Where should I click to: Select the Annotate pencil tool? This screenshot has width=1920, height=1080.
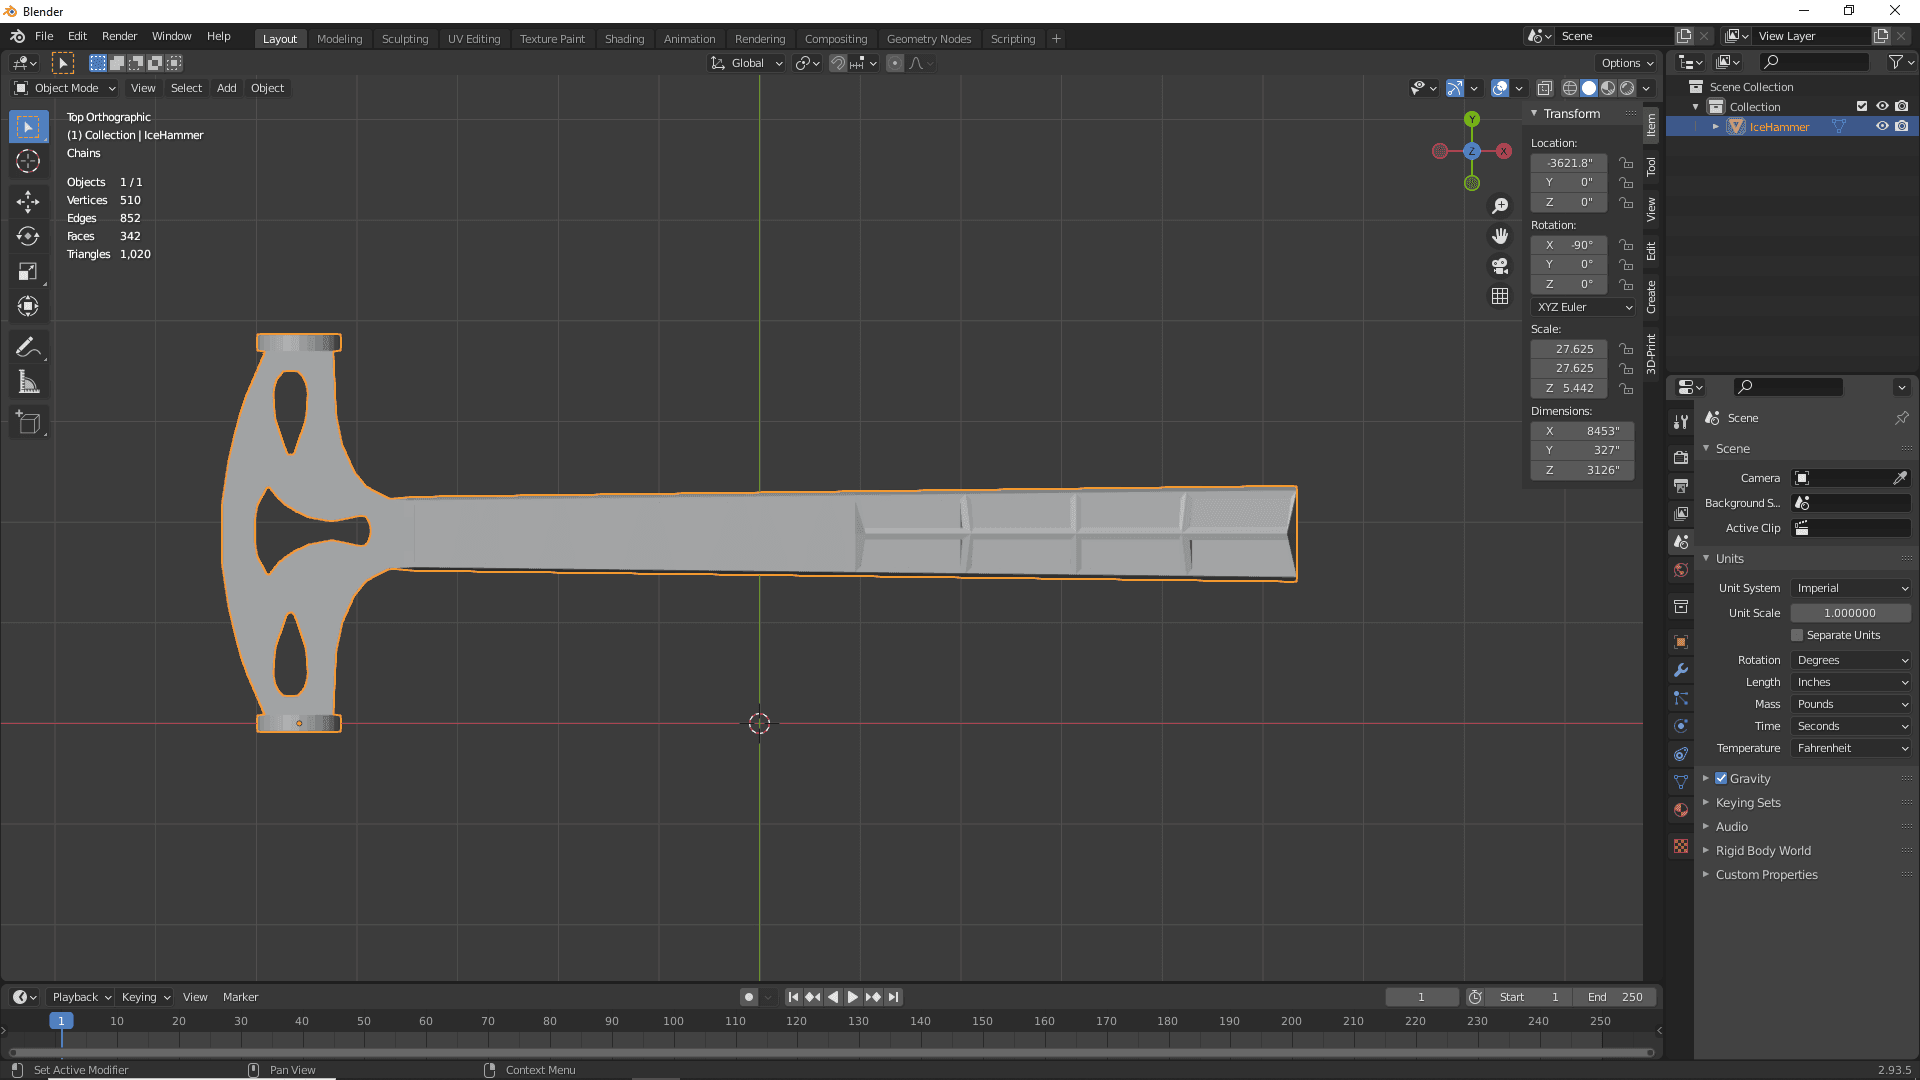click(28, 348)
